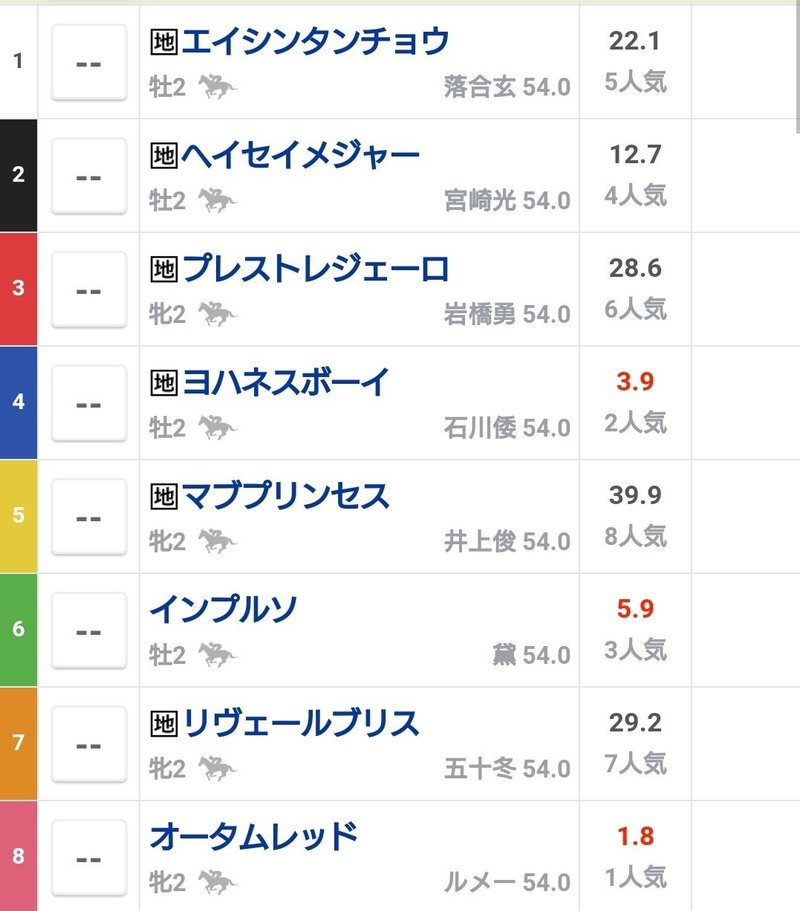800x911 pixels.
Task: Click odds value 12.7
Action: [x=634, y=155]
